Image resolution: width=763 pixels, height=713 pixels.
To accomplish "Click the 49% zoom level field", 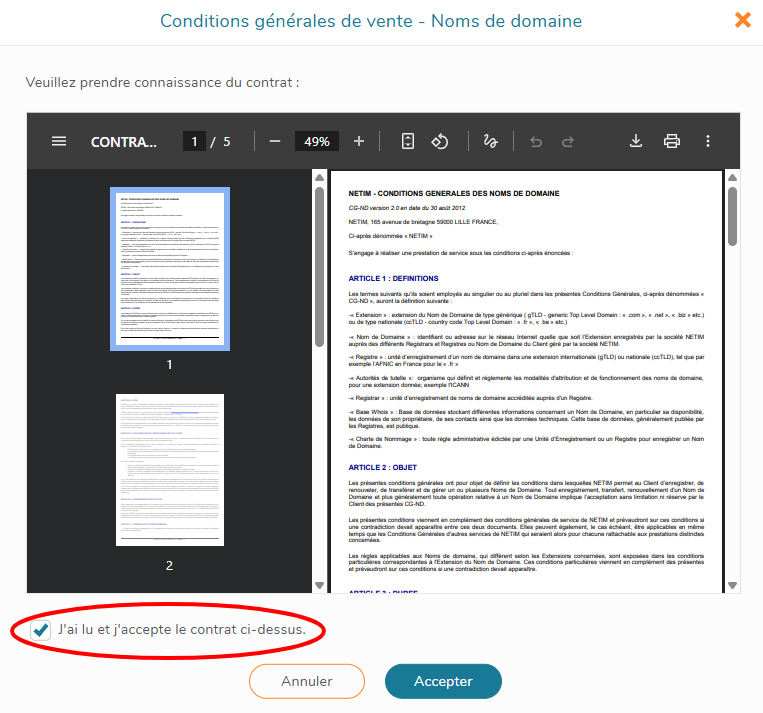I will pyautogui.click(x=317, y=141).
